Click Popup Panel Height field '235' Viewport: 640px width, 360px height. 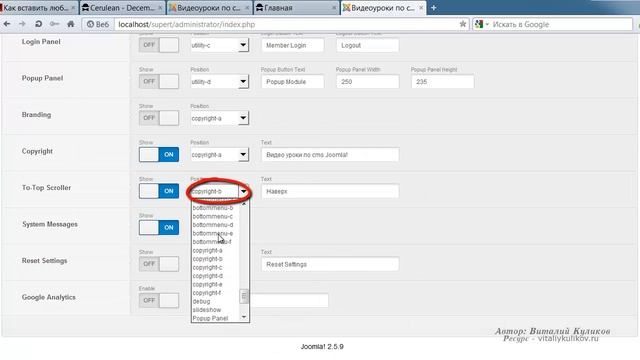(x=442, y=82)
